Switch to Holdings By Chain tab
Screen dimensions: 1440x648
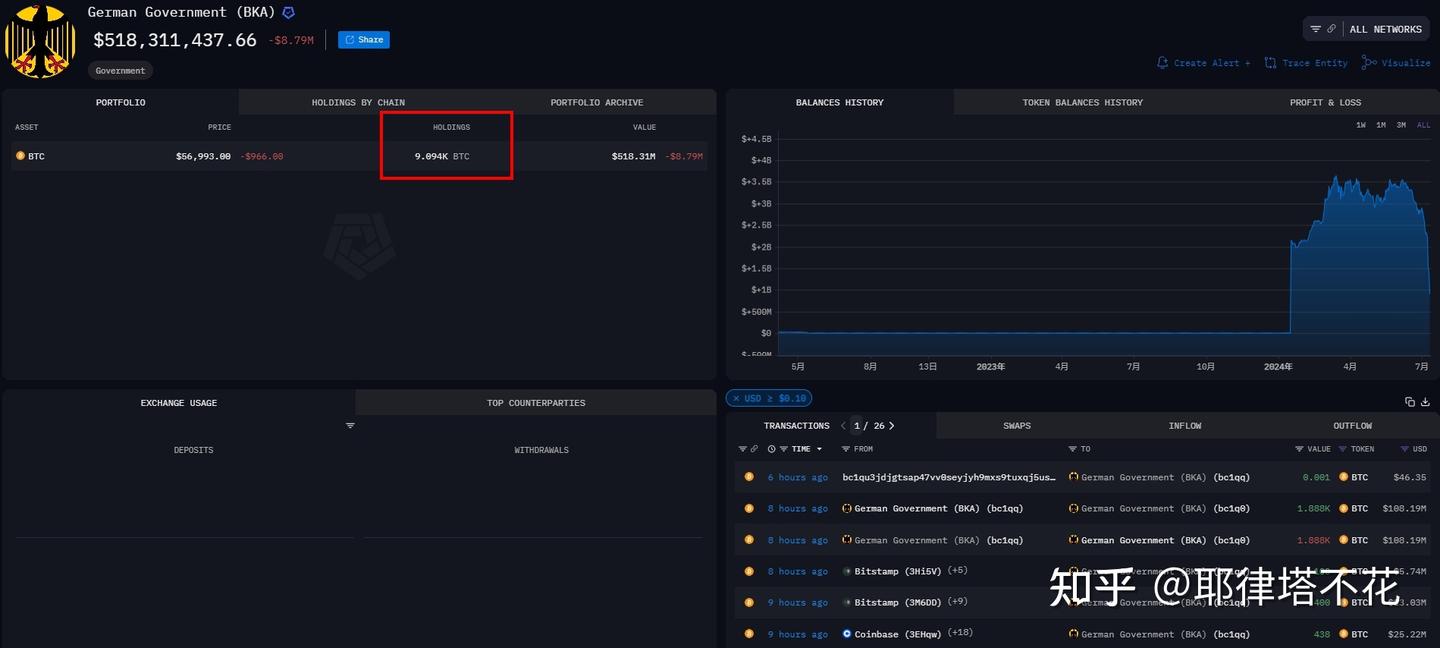358,102
